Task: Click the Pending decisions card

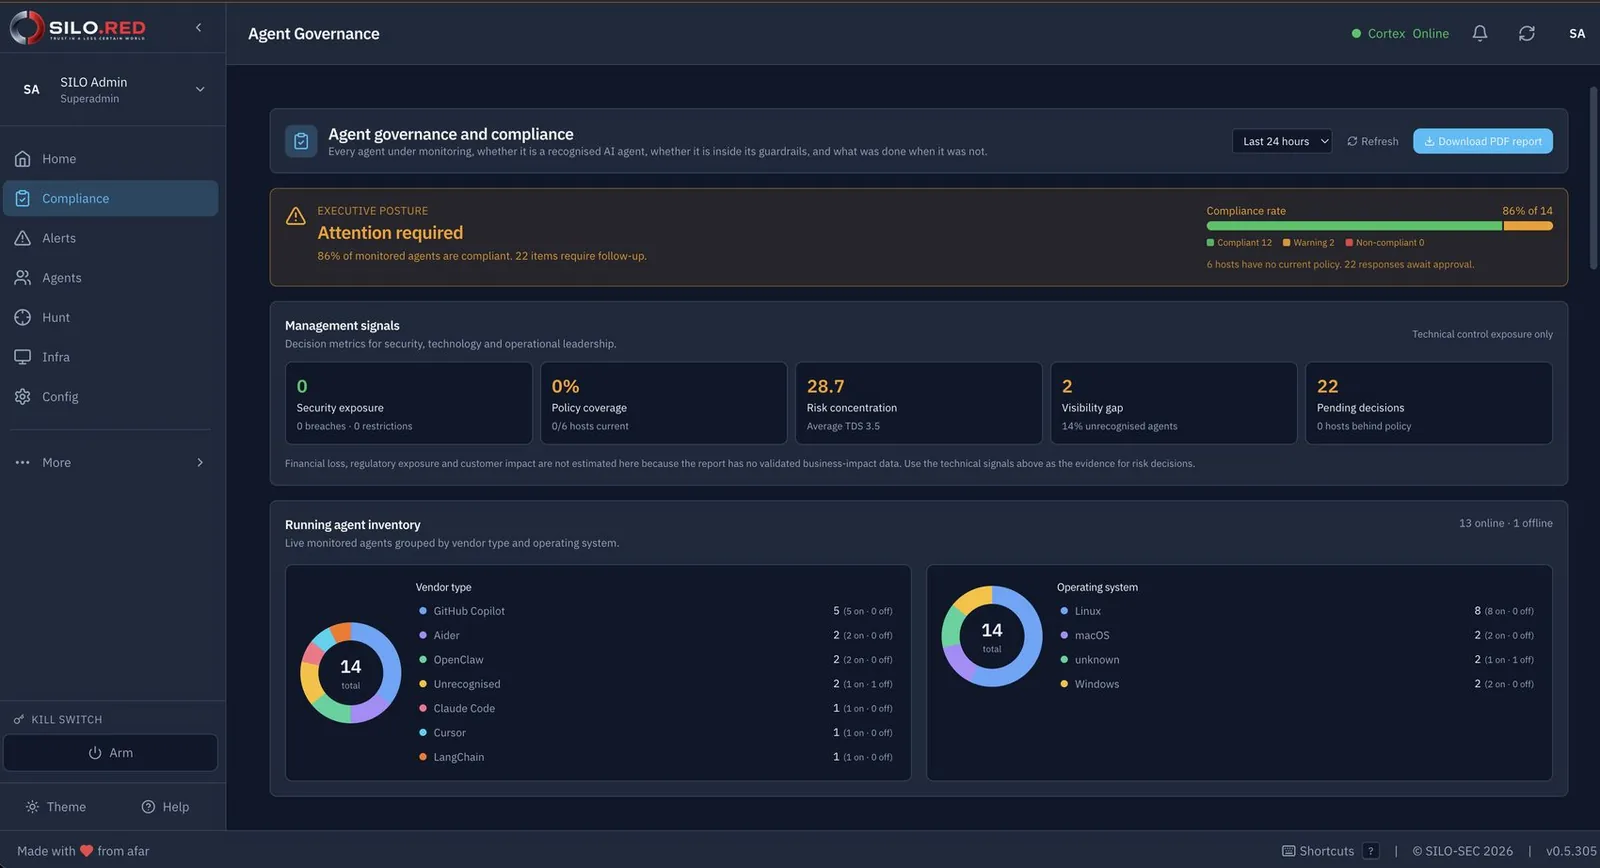Action: click(x=1429, y=403)
